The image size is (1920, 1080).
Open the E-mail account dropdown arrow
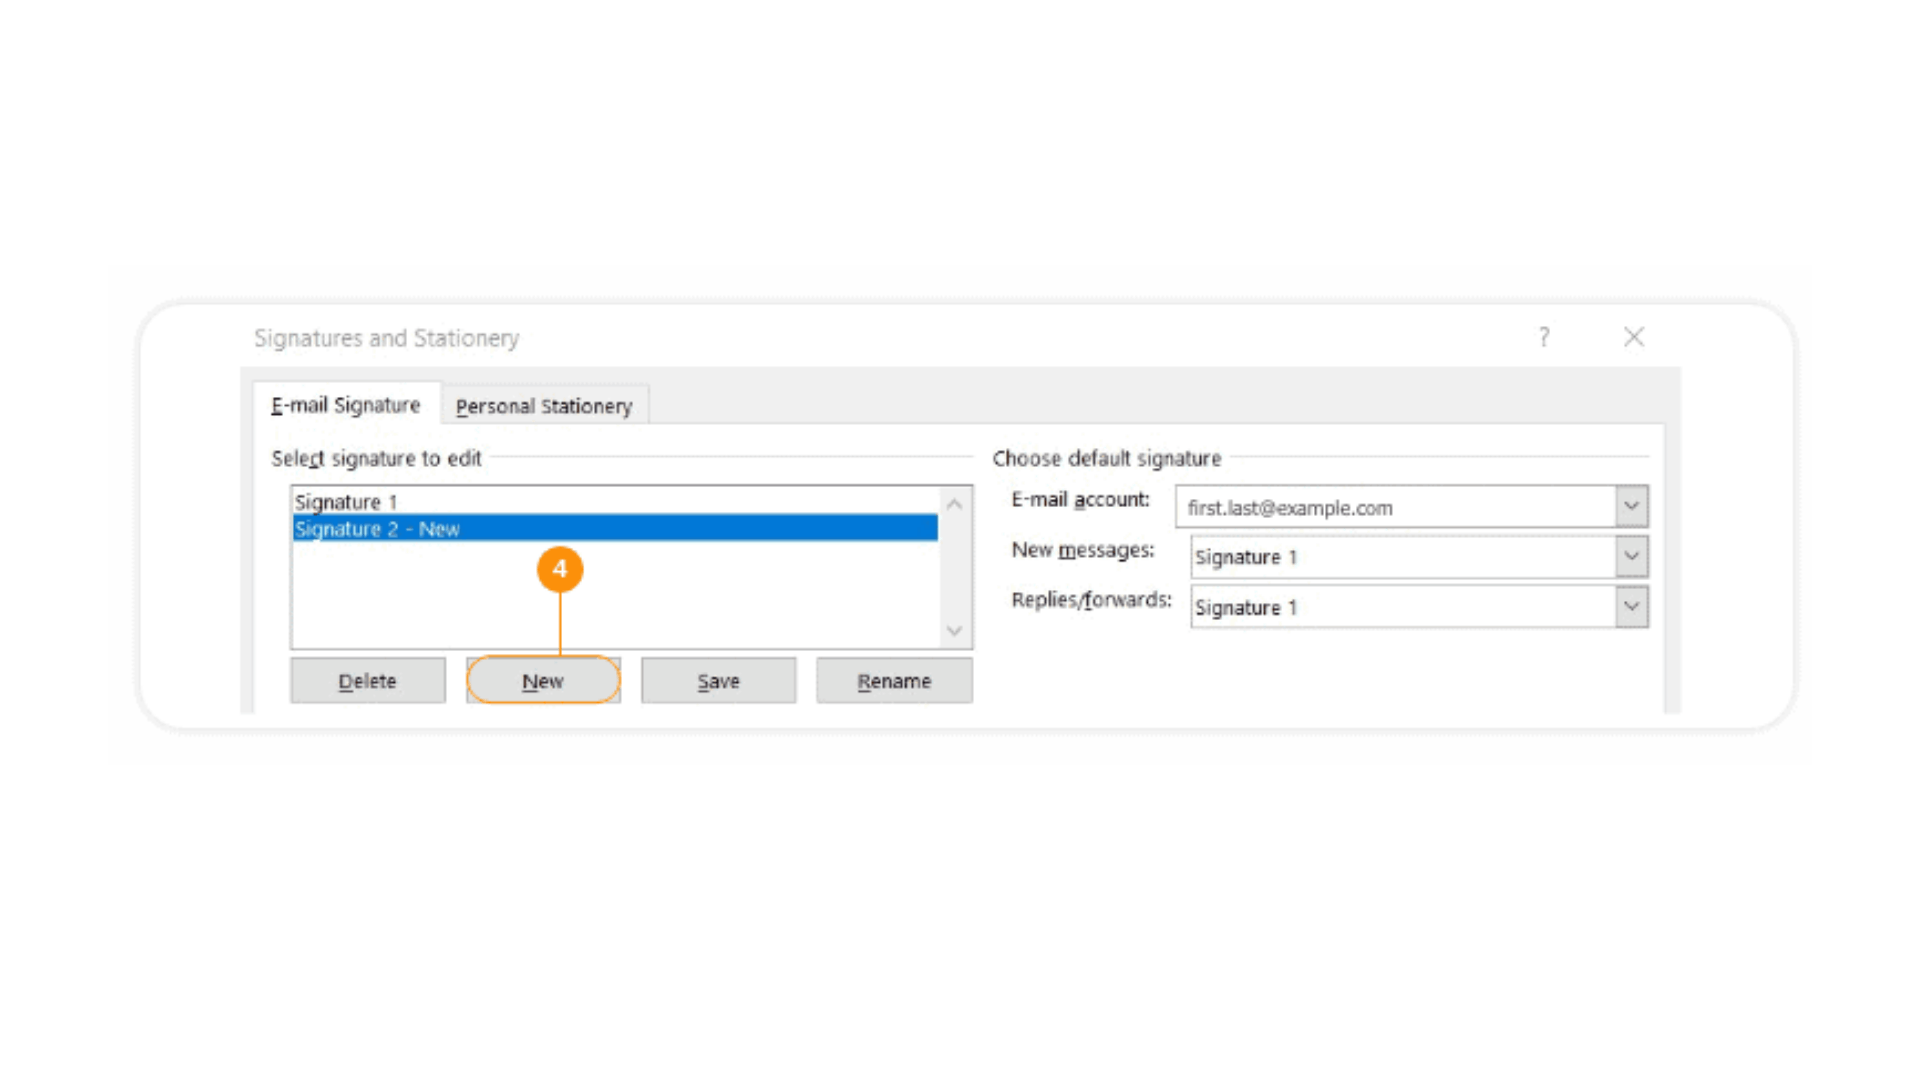(x=1631, y=506)
